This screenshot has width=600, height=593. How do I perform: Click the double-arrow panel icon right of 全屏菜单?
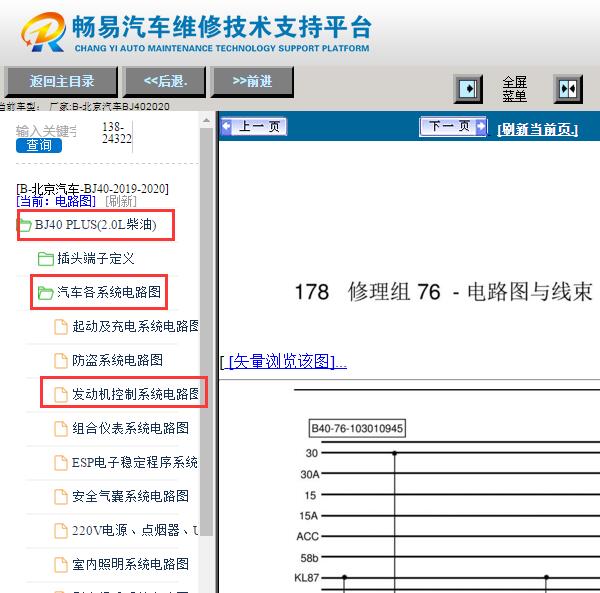pyautogui.click(x=568, y=89)
